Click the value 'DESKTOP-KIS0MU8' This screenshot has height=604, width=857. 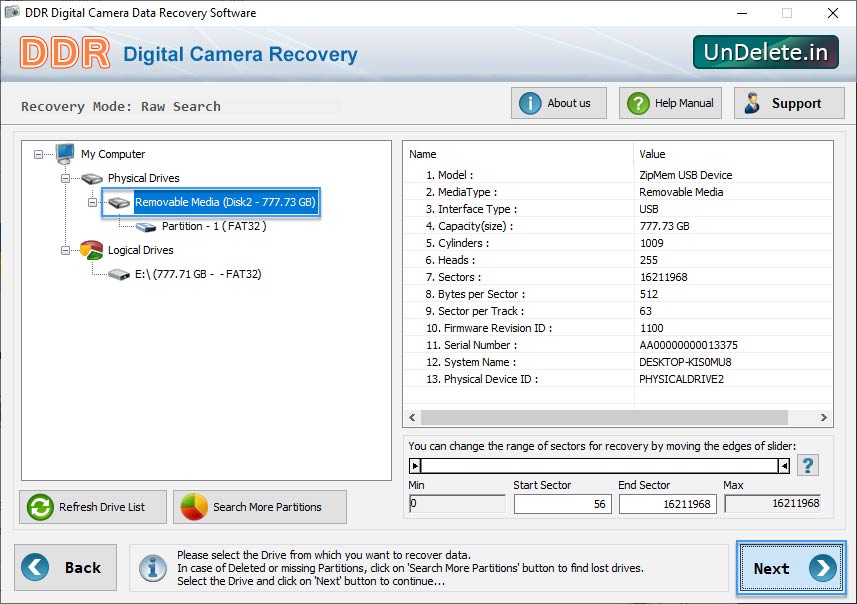point(685,362)
